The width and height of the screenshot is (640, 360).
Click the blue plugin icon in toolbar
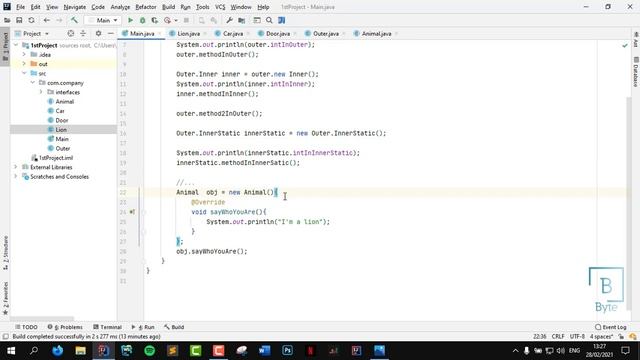point(282,20)
